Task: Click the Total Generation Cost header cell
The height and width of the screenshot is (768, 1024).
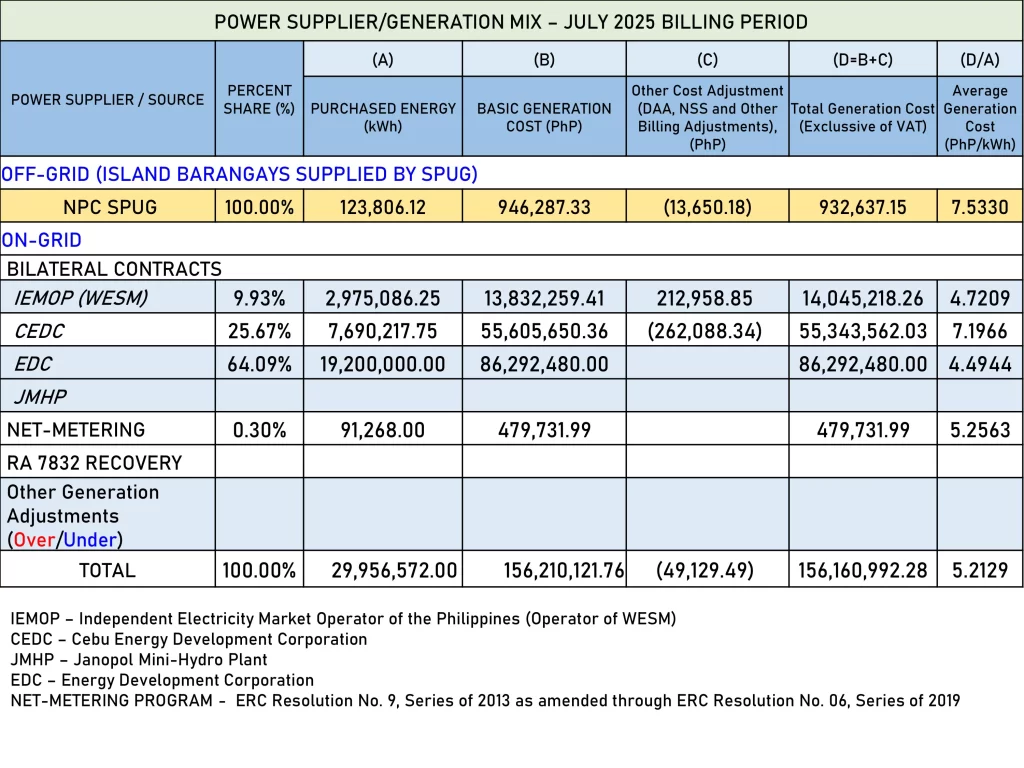Action: 862,117
